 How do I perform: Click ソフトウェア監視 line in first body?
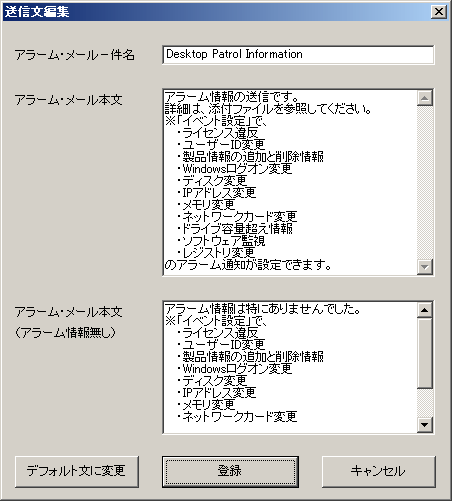(x=221, y=241)
